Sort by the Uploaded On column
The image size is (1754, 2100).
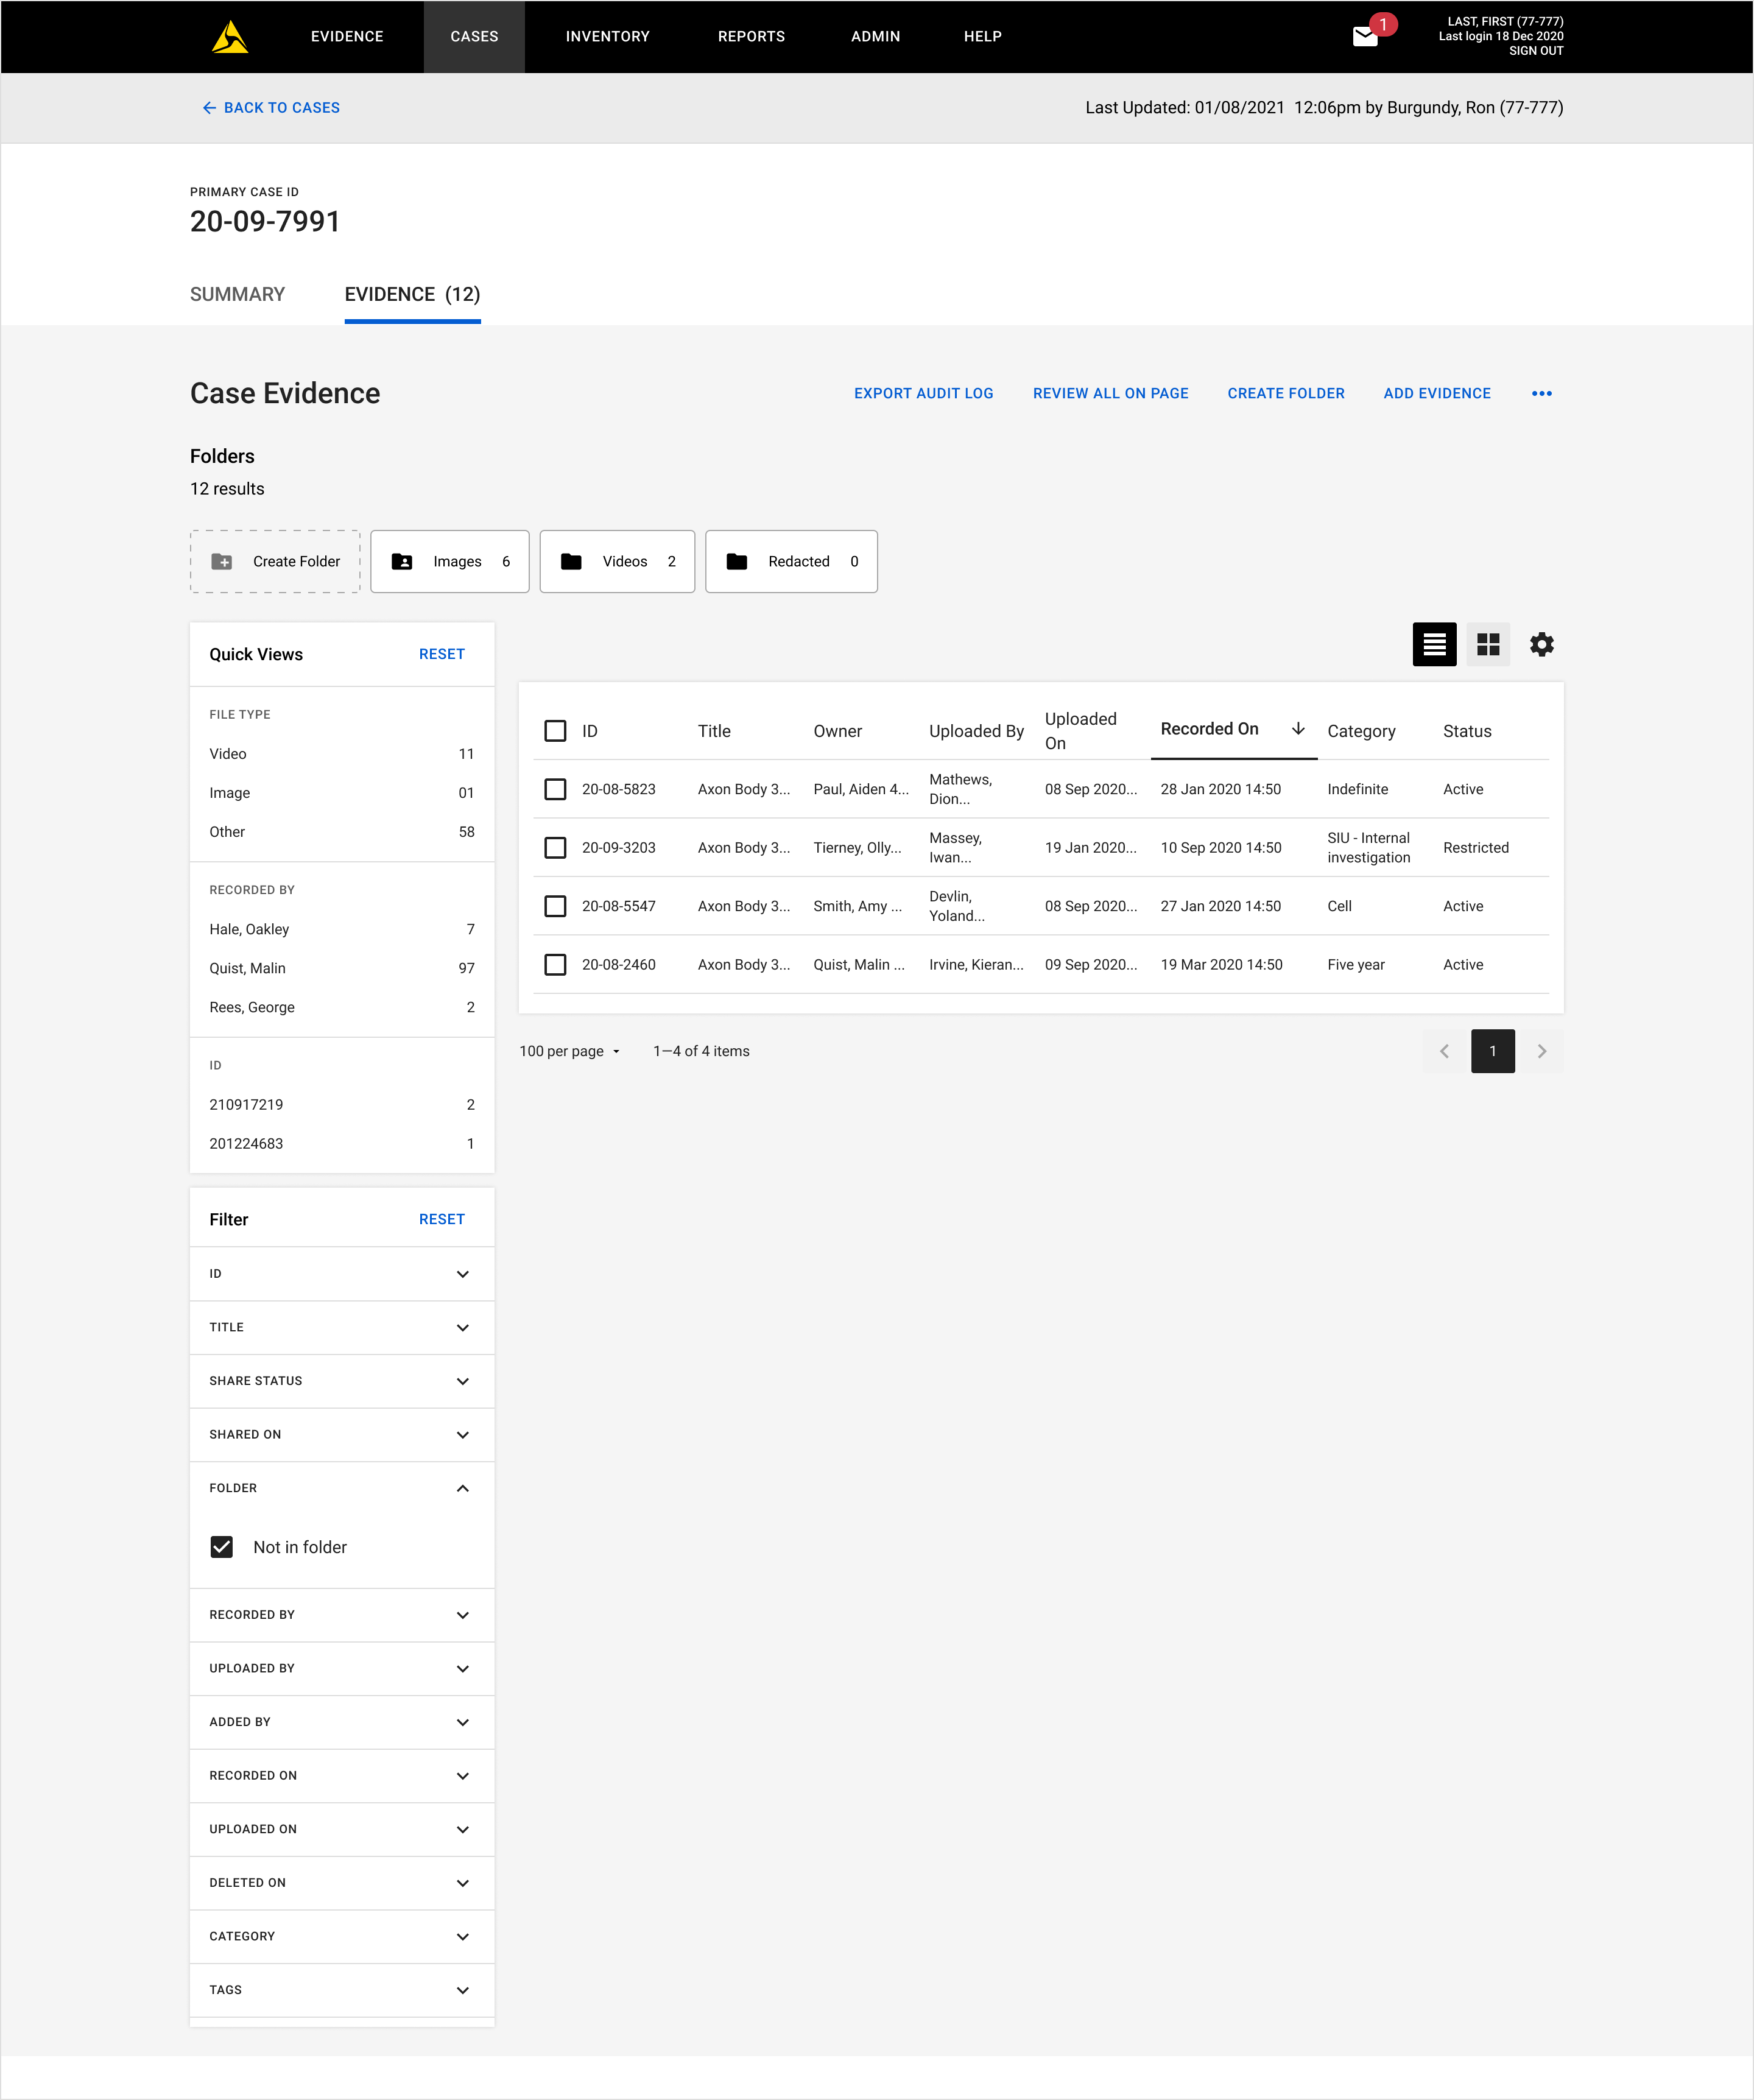pos(1080,731)
